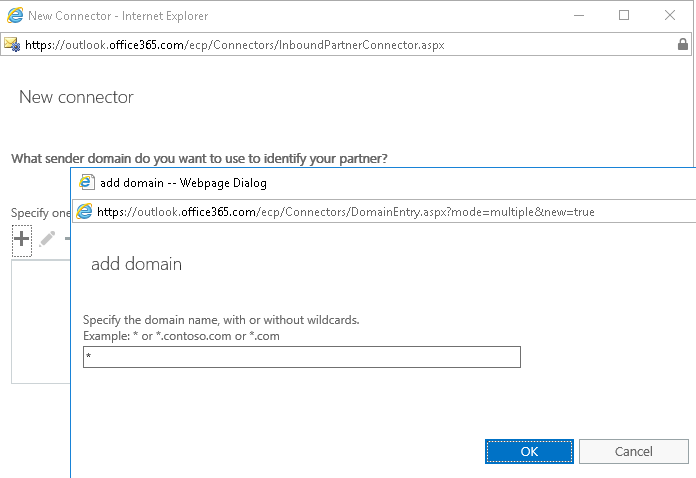Click the empty domain list box

(x=41, y=321)
